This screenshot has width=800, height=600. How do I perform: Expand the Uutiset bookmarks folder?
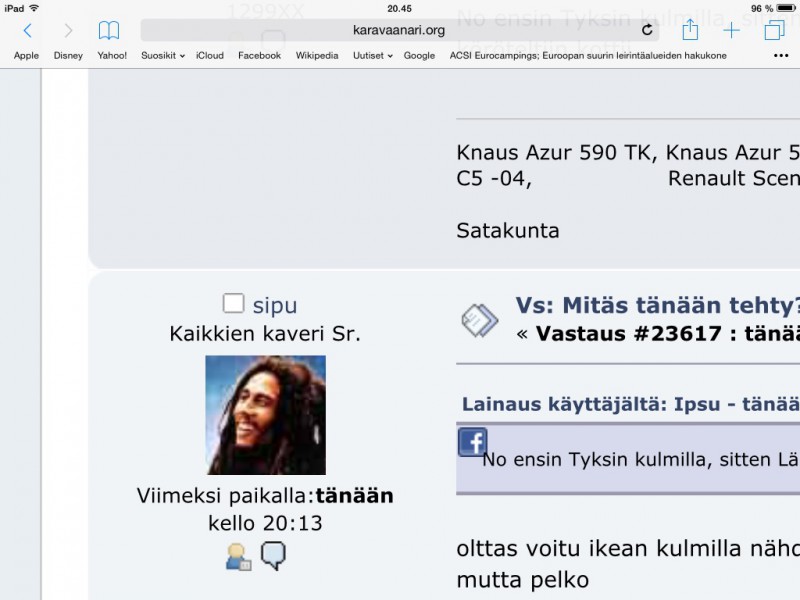[x=372, y=56]
